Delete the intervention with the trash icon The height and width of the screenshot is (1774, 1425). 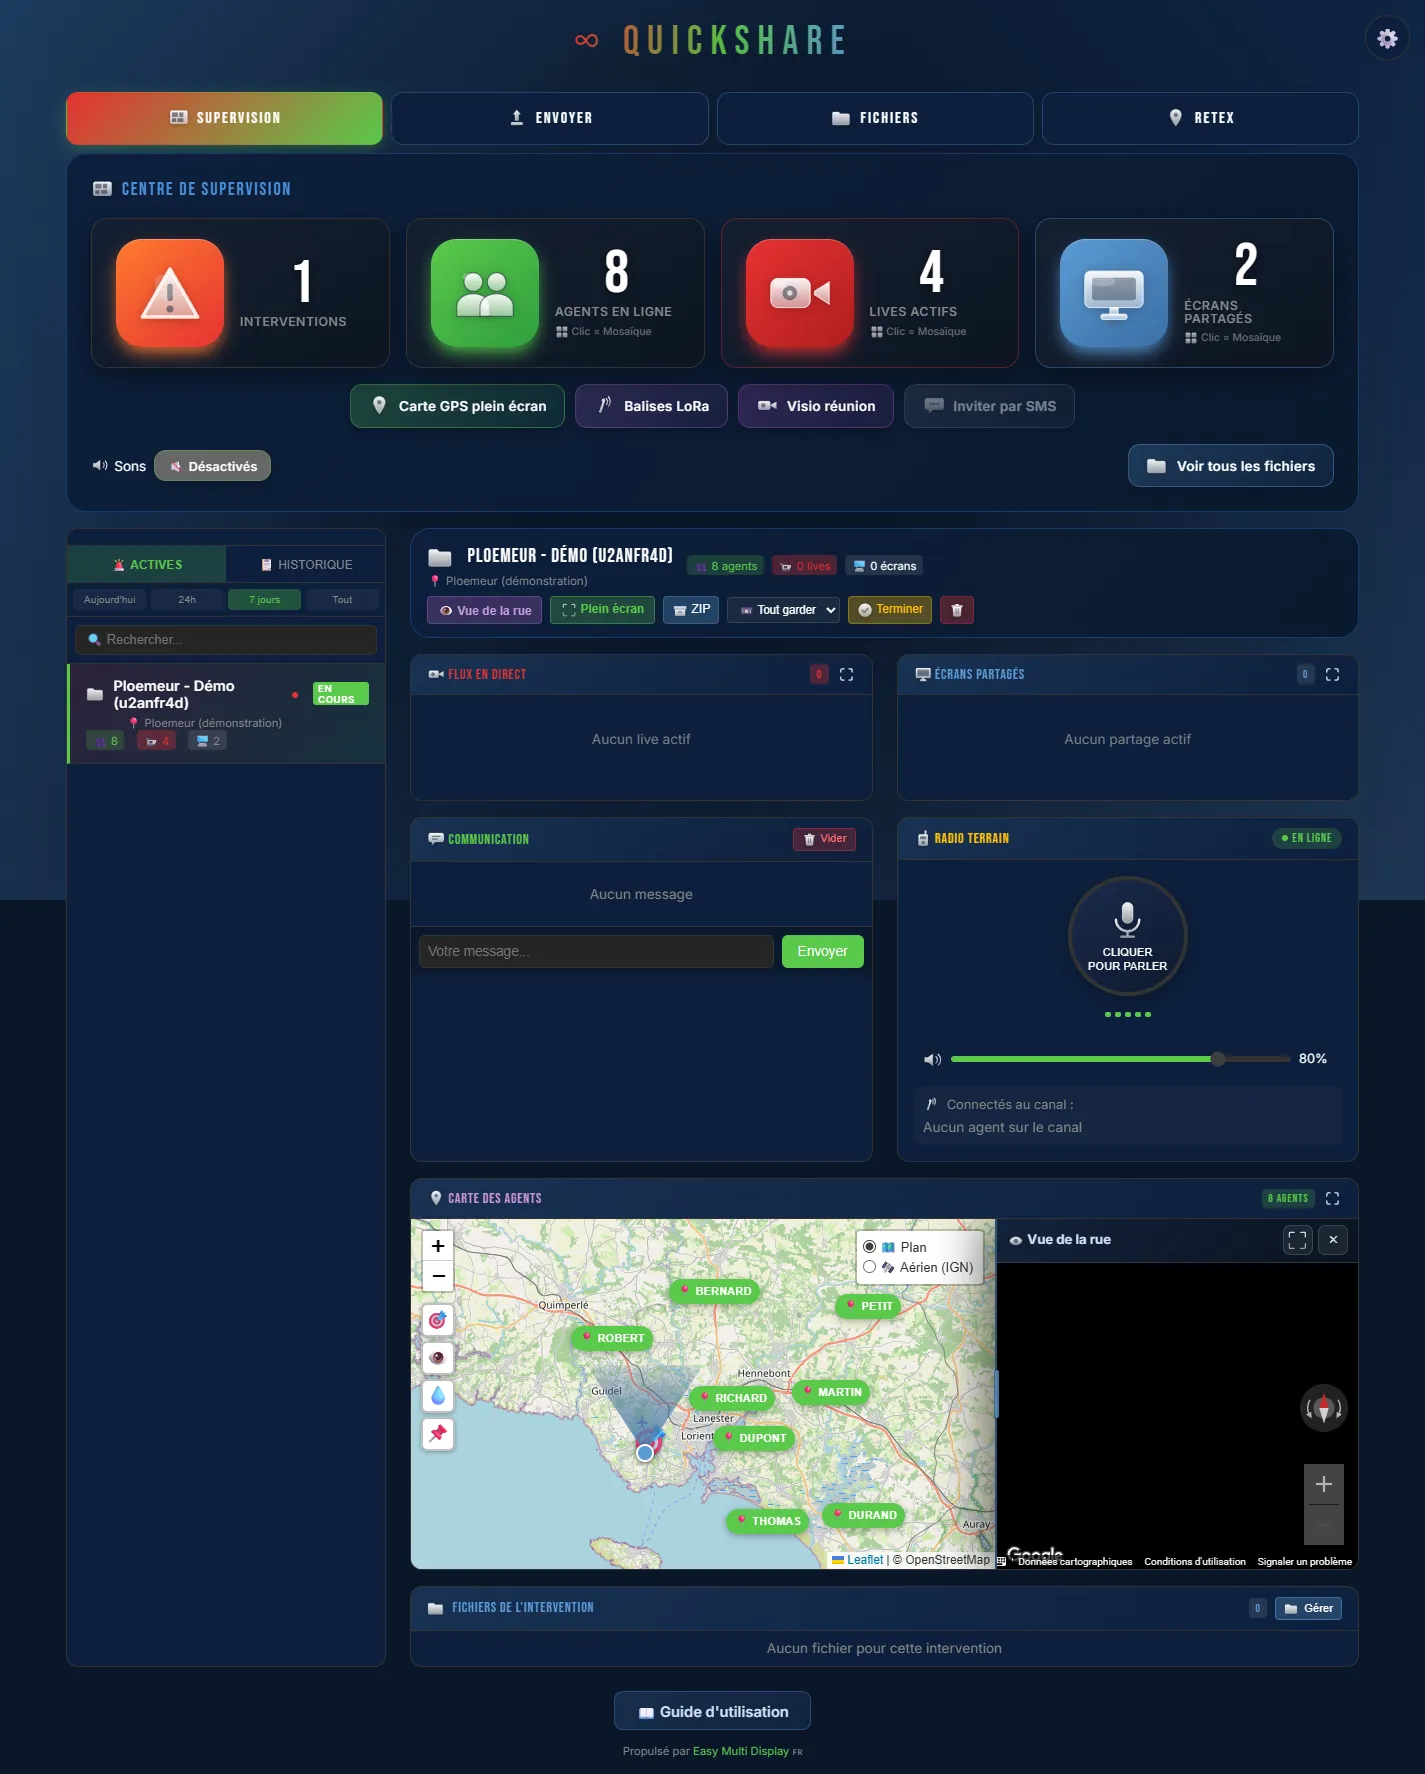[x=957, y=610]
